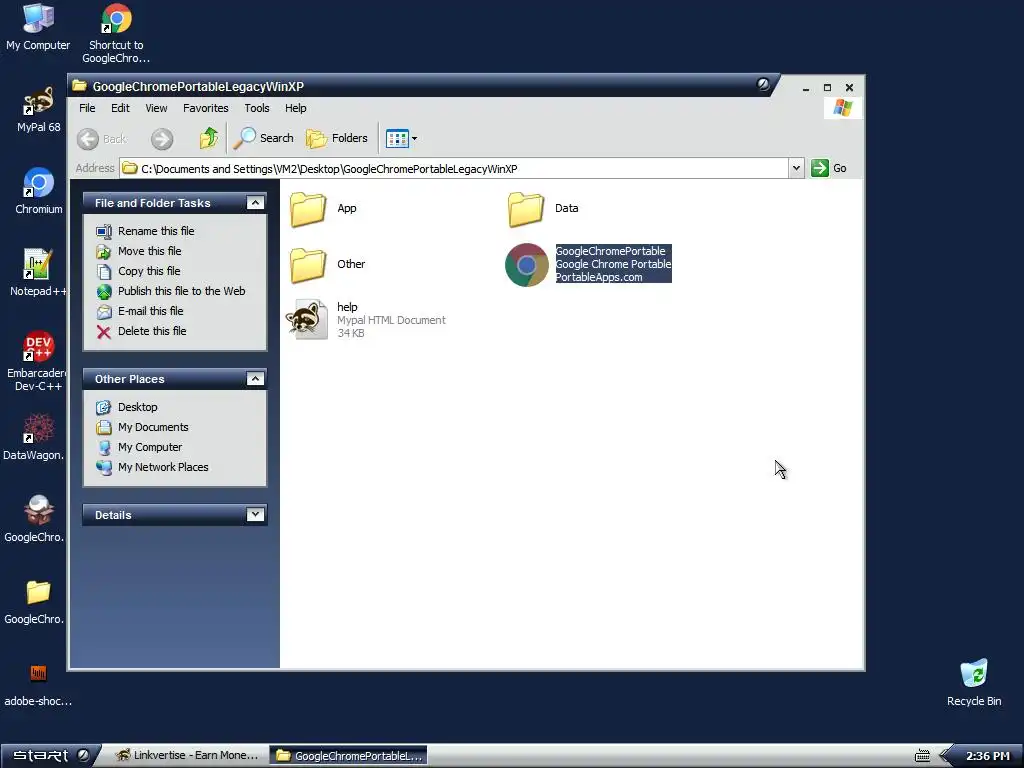Screen dimensions: 1024x768
Task: Open the Views dropdown in toolbar
Action: pos(401,138)
